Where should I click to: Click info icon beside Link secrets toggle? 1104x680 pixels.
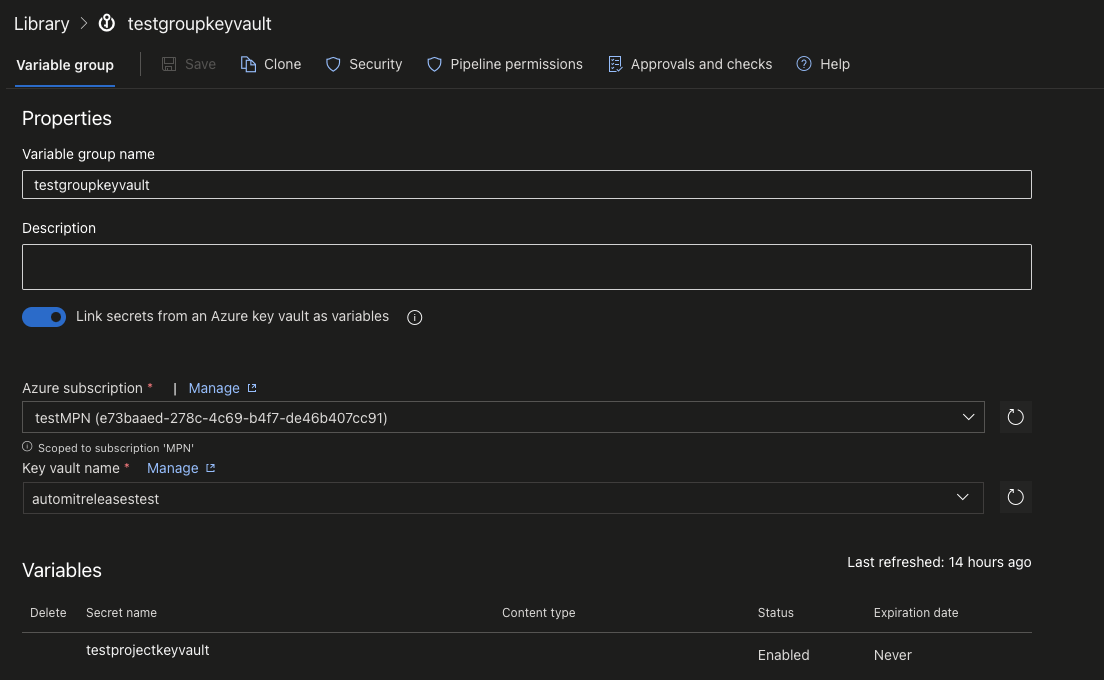tap(415, 318)
